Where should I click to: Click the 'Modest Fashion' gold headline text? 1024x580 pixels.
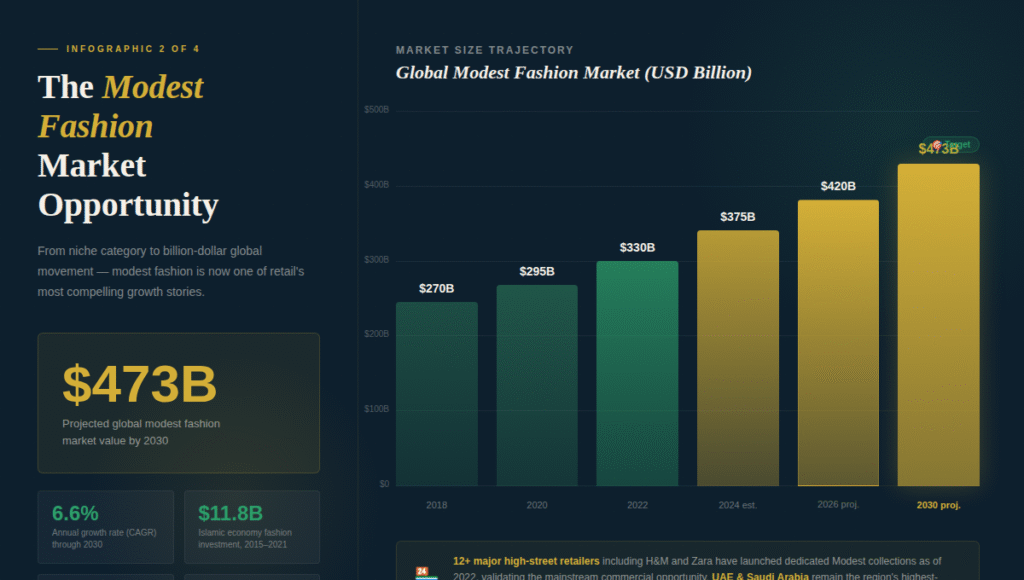[120, 107]
